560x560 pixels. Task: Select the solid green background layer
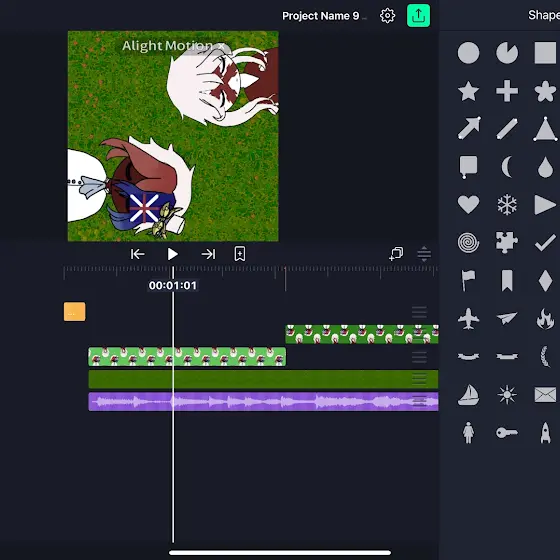(263, 379)
